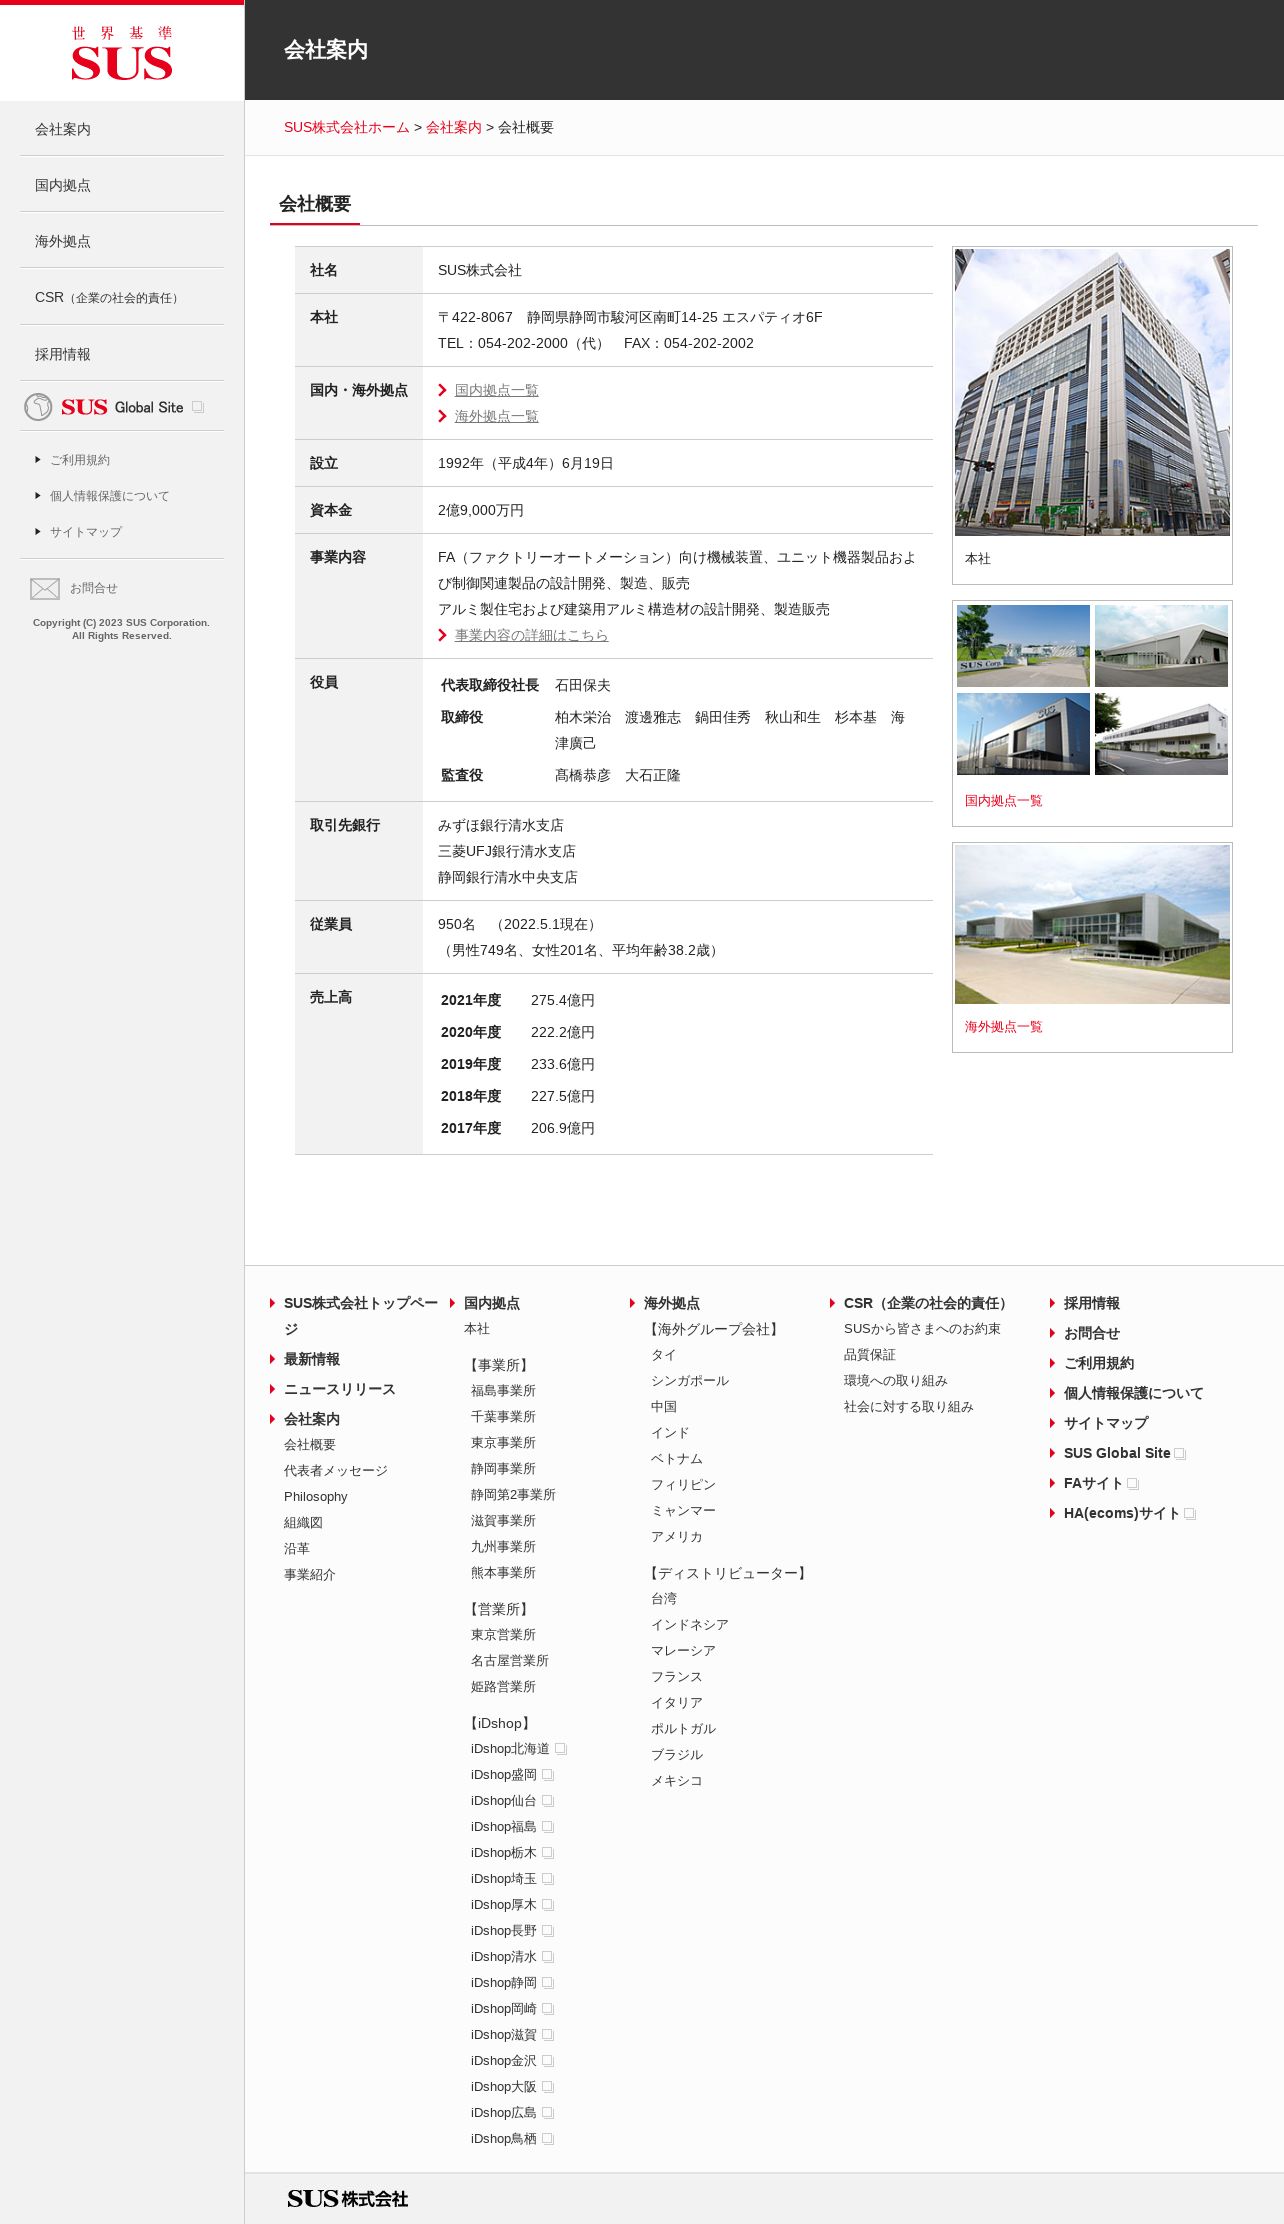Click 会社案内 breadcrumb link

454,127
